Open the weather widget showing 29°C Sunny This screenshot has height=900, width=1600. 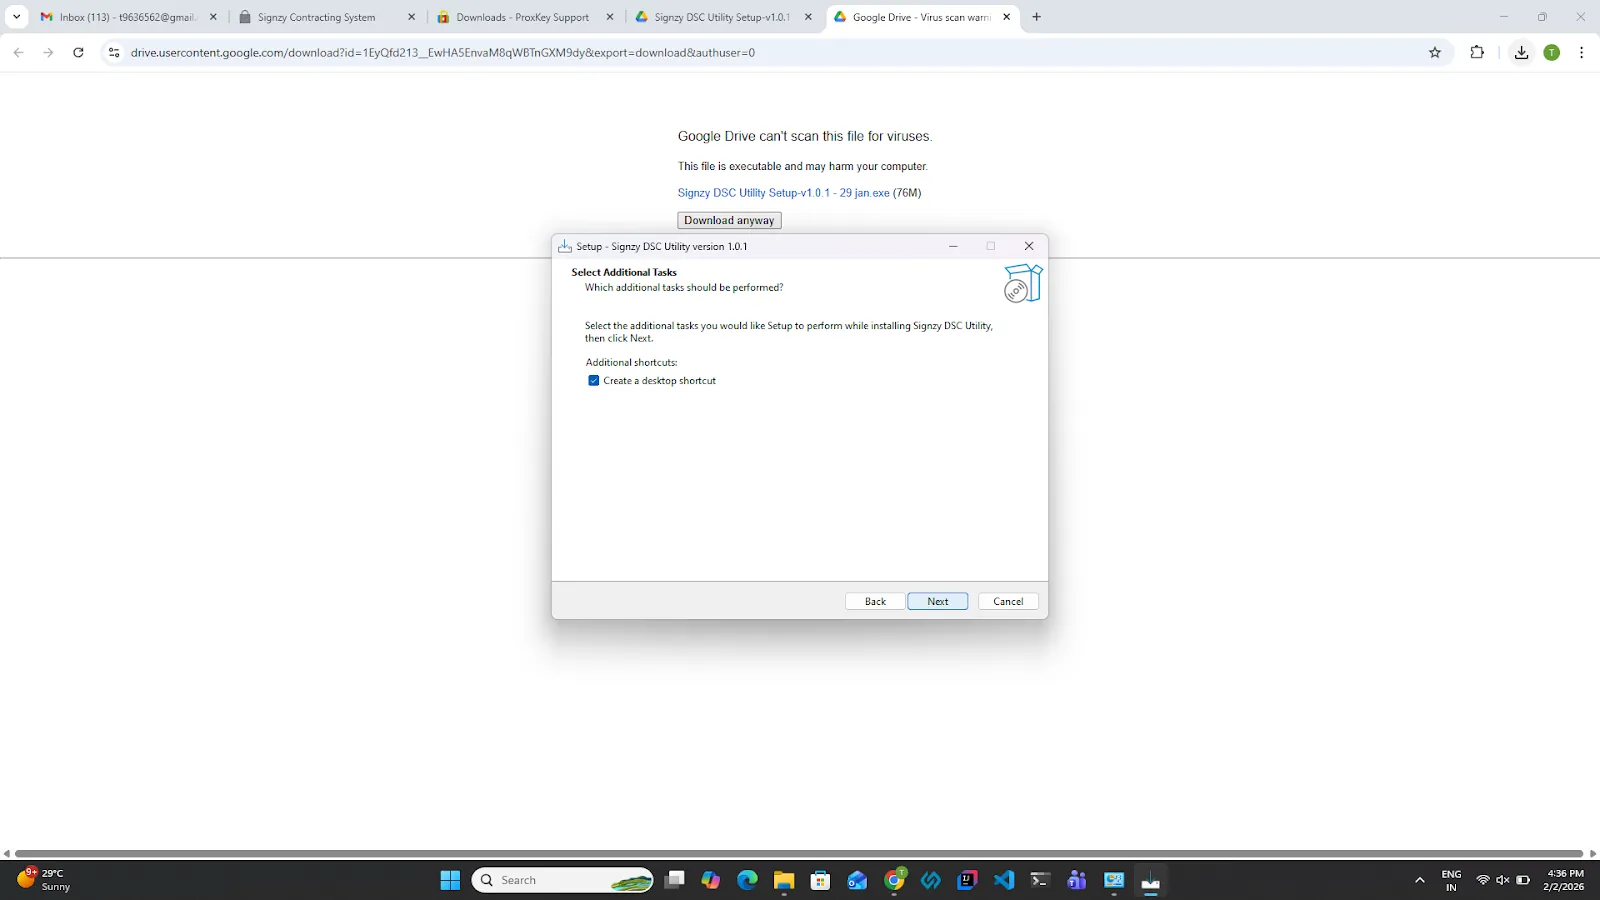coord(44,880)
